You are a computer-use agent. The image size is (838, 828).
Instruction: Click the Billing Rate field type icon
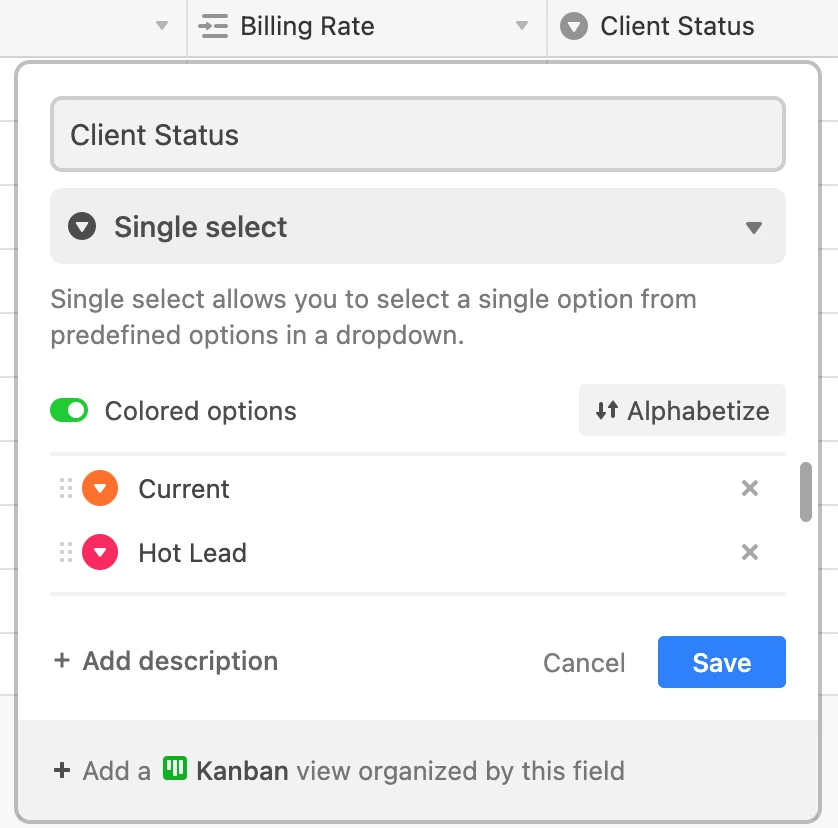pyautogui.click(x=214, y=27)
